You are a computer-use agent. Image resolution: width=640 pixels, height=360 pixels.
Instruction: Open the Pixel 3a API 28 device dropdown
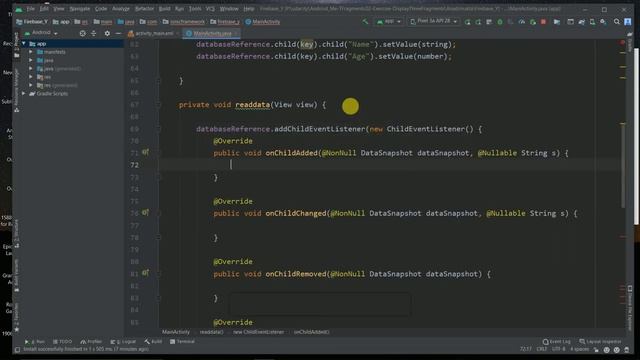pos(433,22)
